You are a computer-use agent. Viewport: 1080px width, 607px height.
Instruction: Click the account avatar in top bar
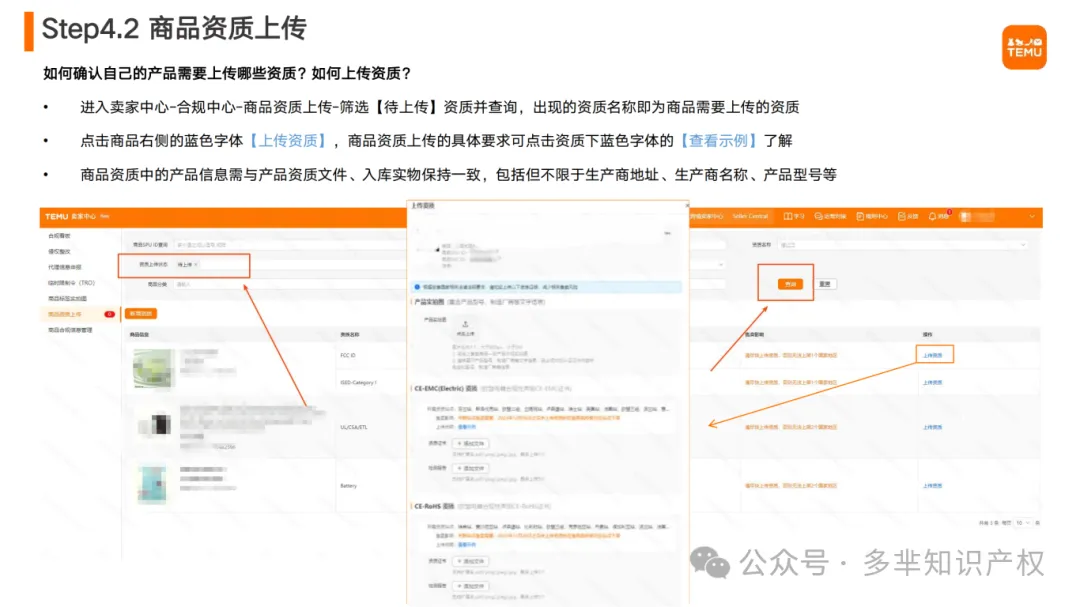tap(966, 216)
